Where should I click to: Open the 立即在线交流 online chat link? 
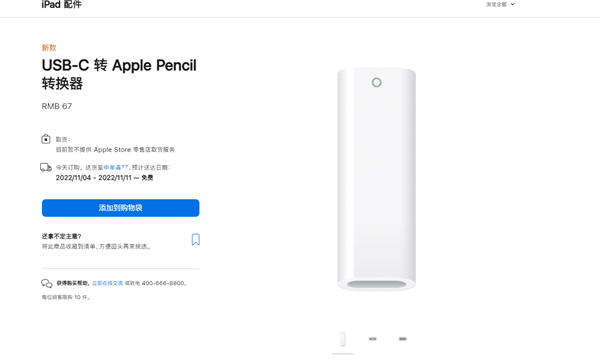pos(108,283)
